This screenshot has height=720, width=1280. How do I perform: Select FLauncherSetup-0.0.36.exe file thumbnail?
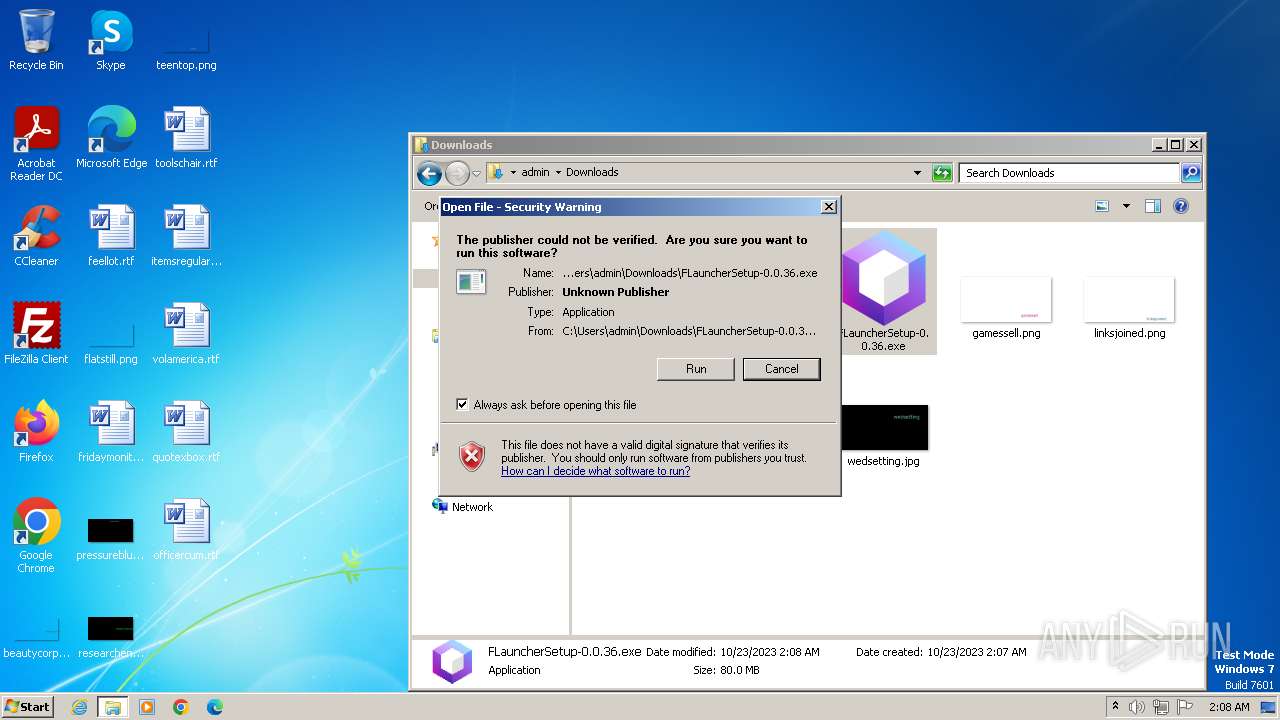coord(884,291)
